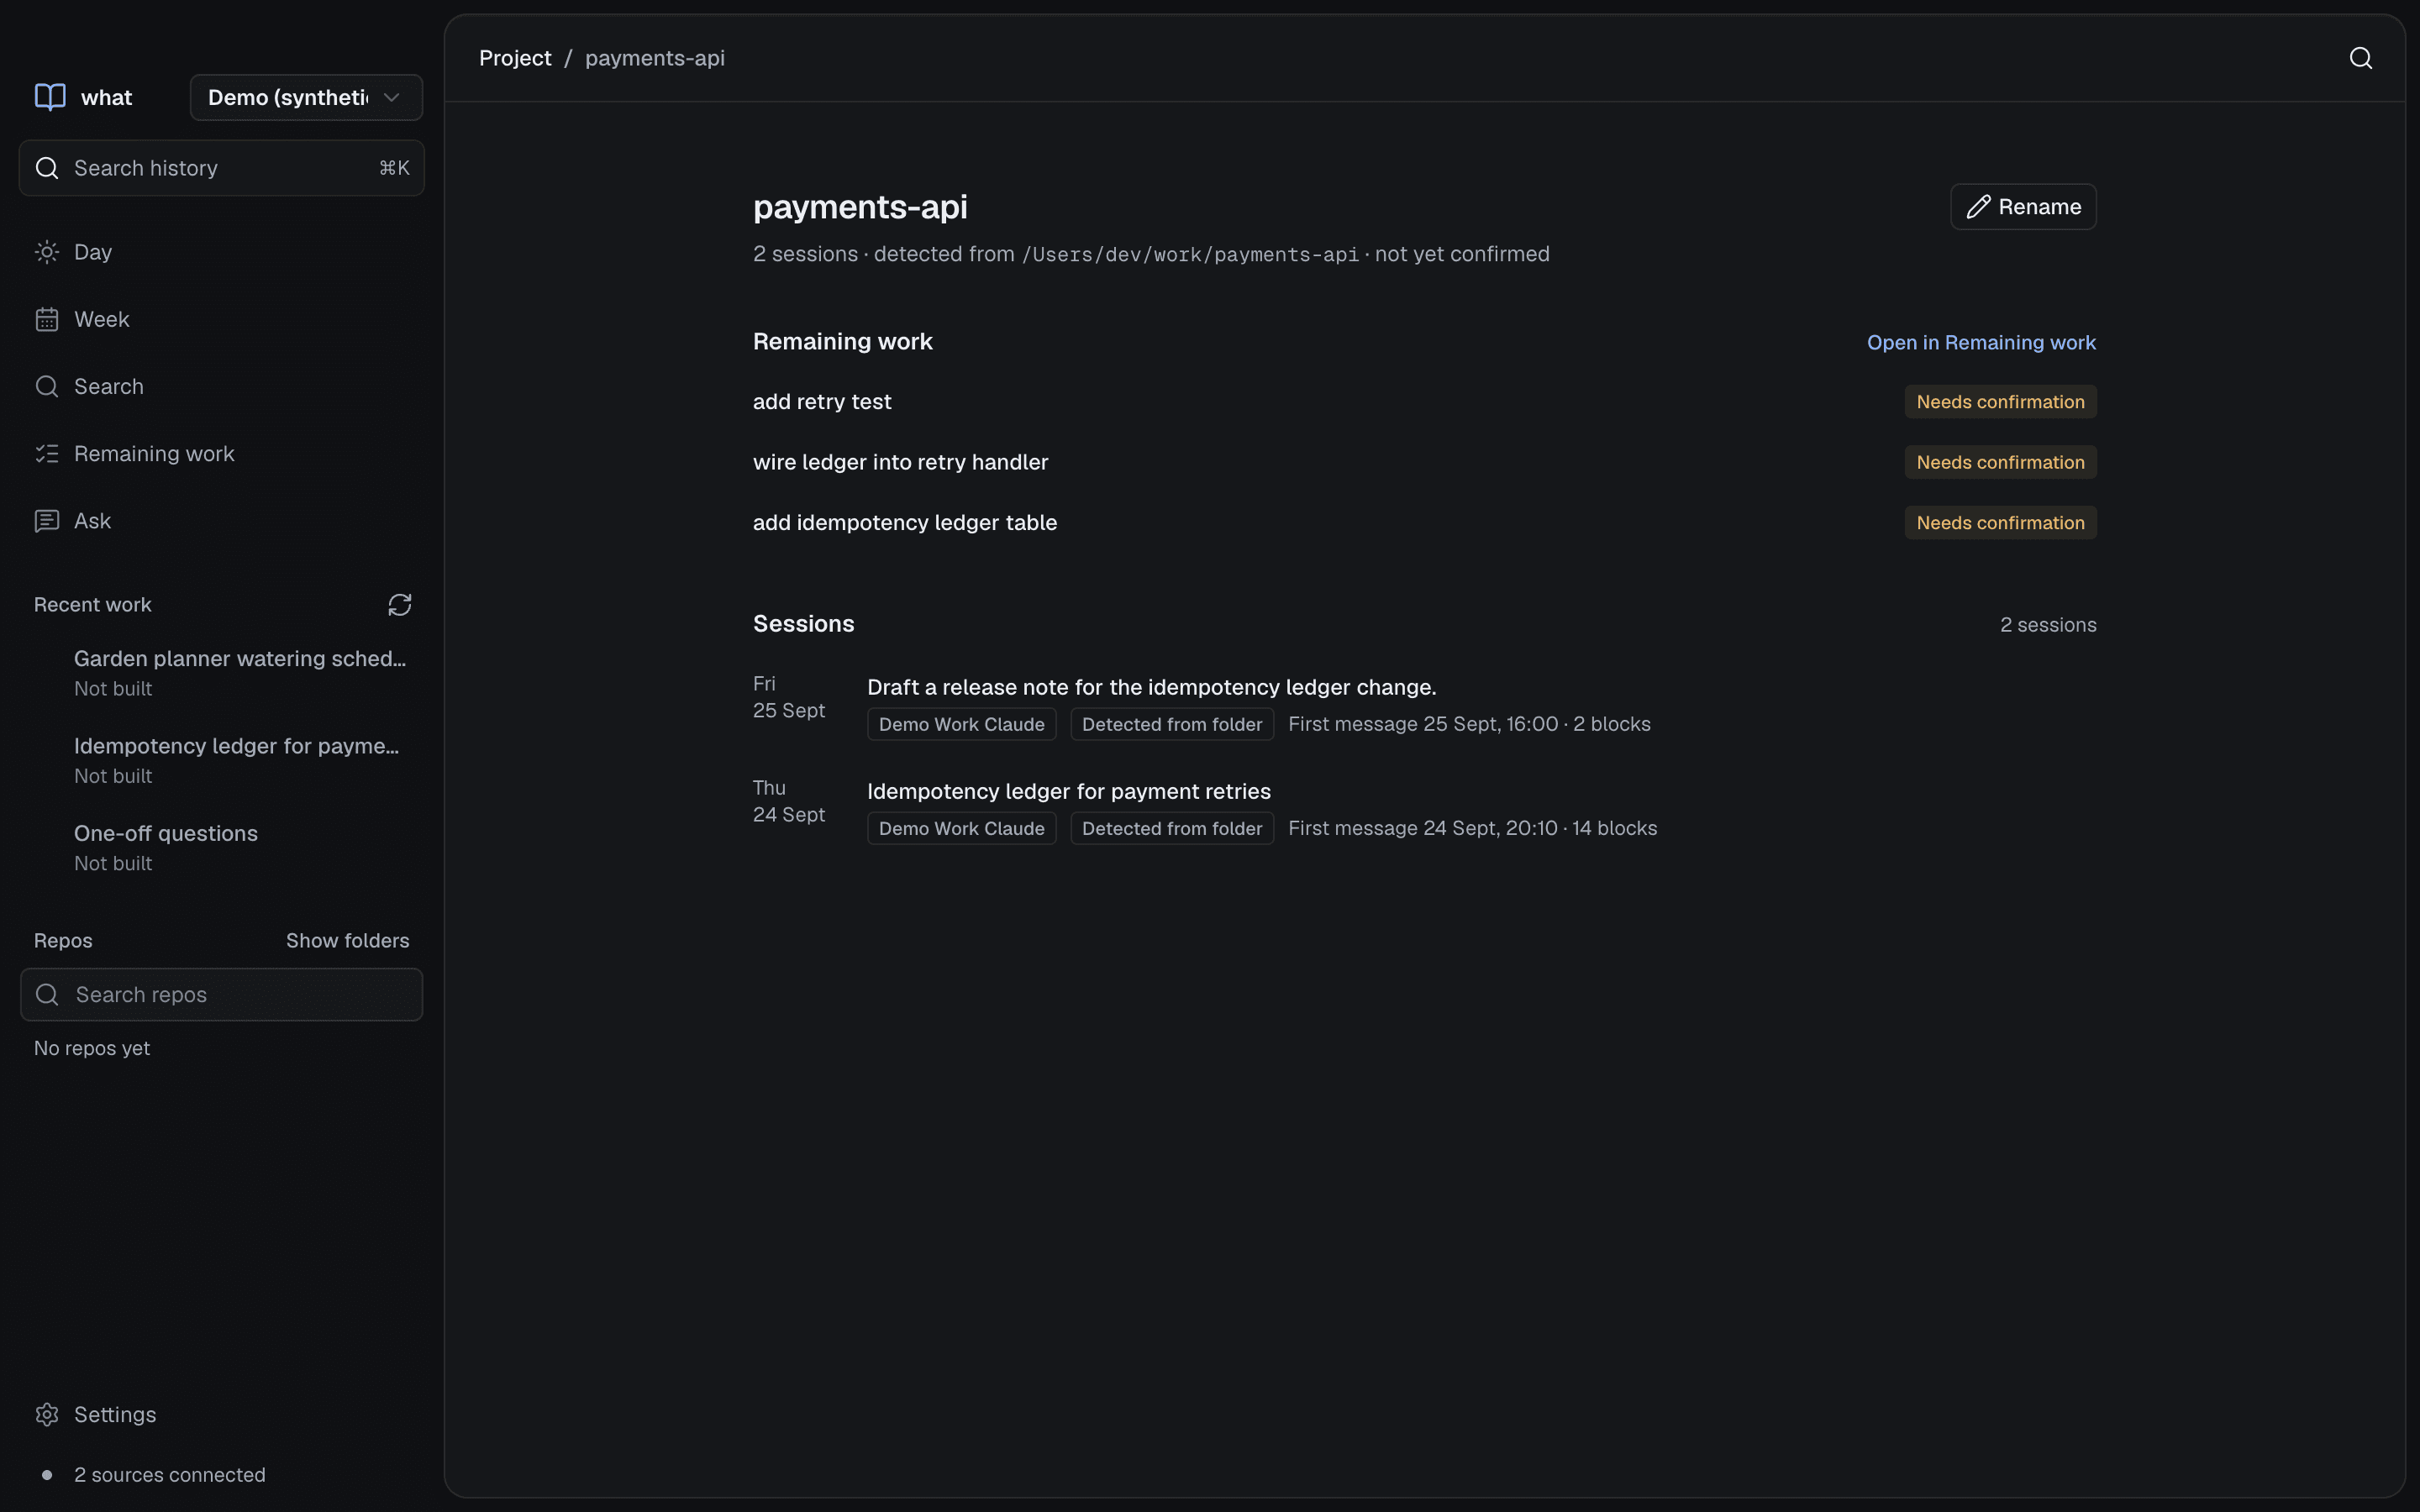Open Idempotency ledger for payme… recent item
This screenshot has height=1512, width=2420.
(x=222, y=760)
